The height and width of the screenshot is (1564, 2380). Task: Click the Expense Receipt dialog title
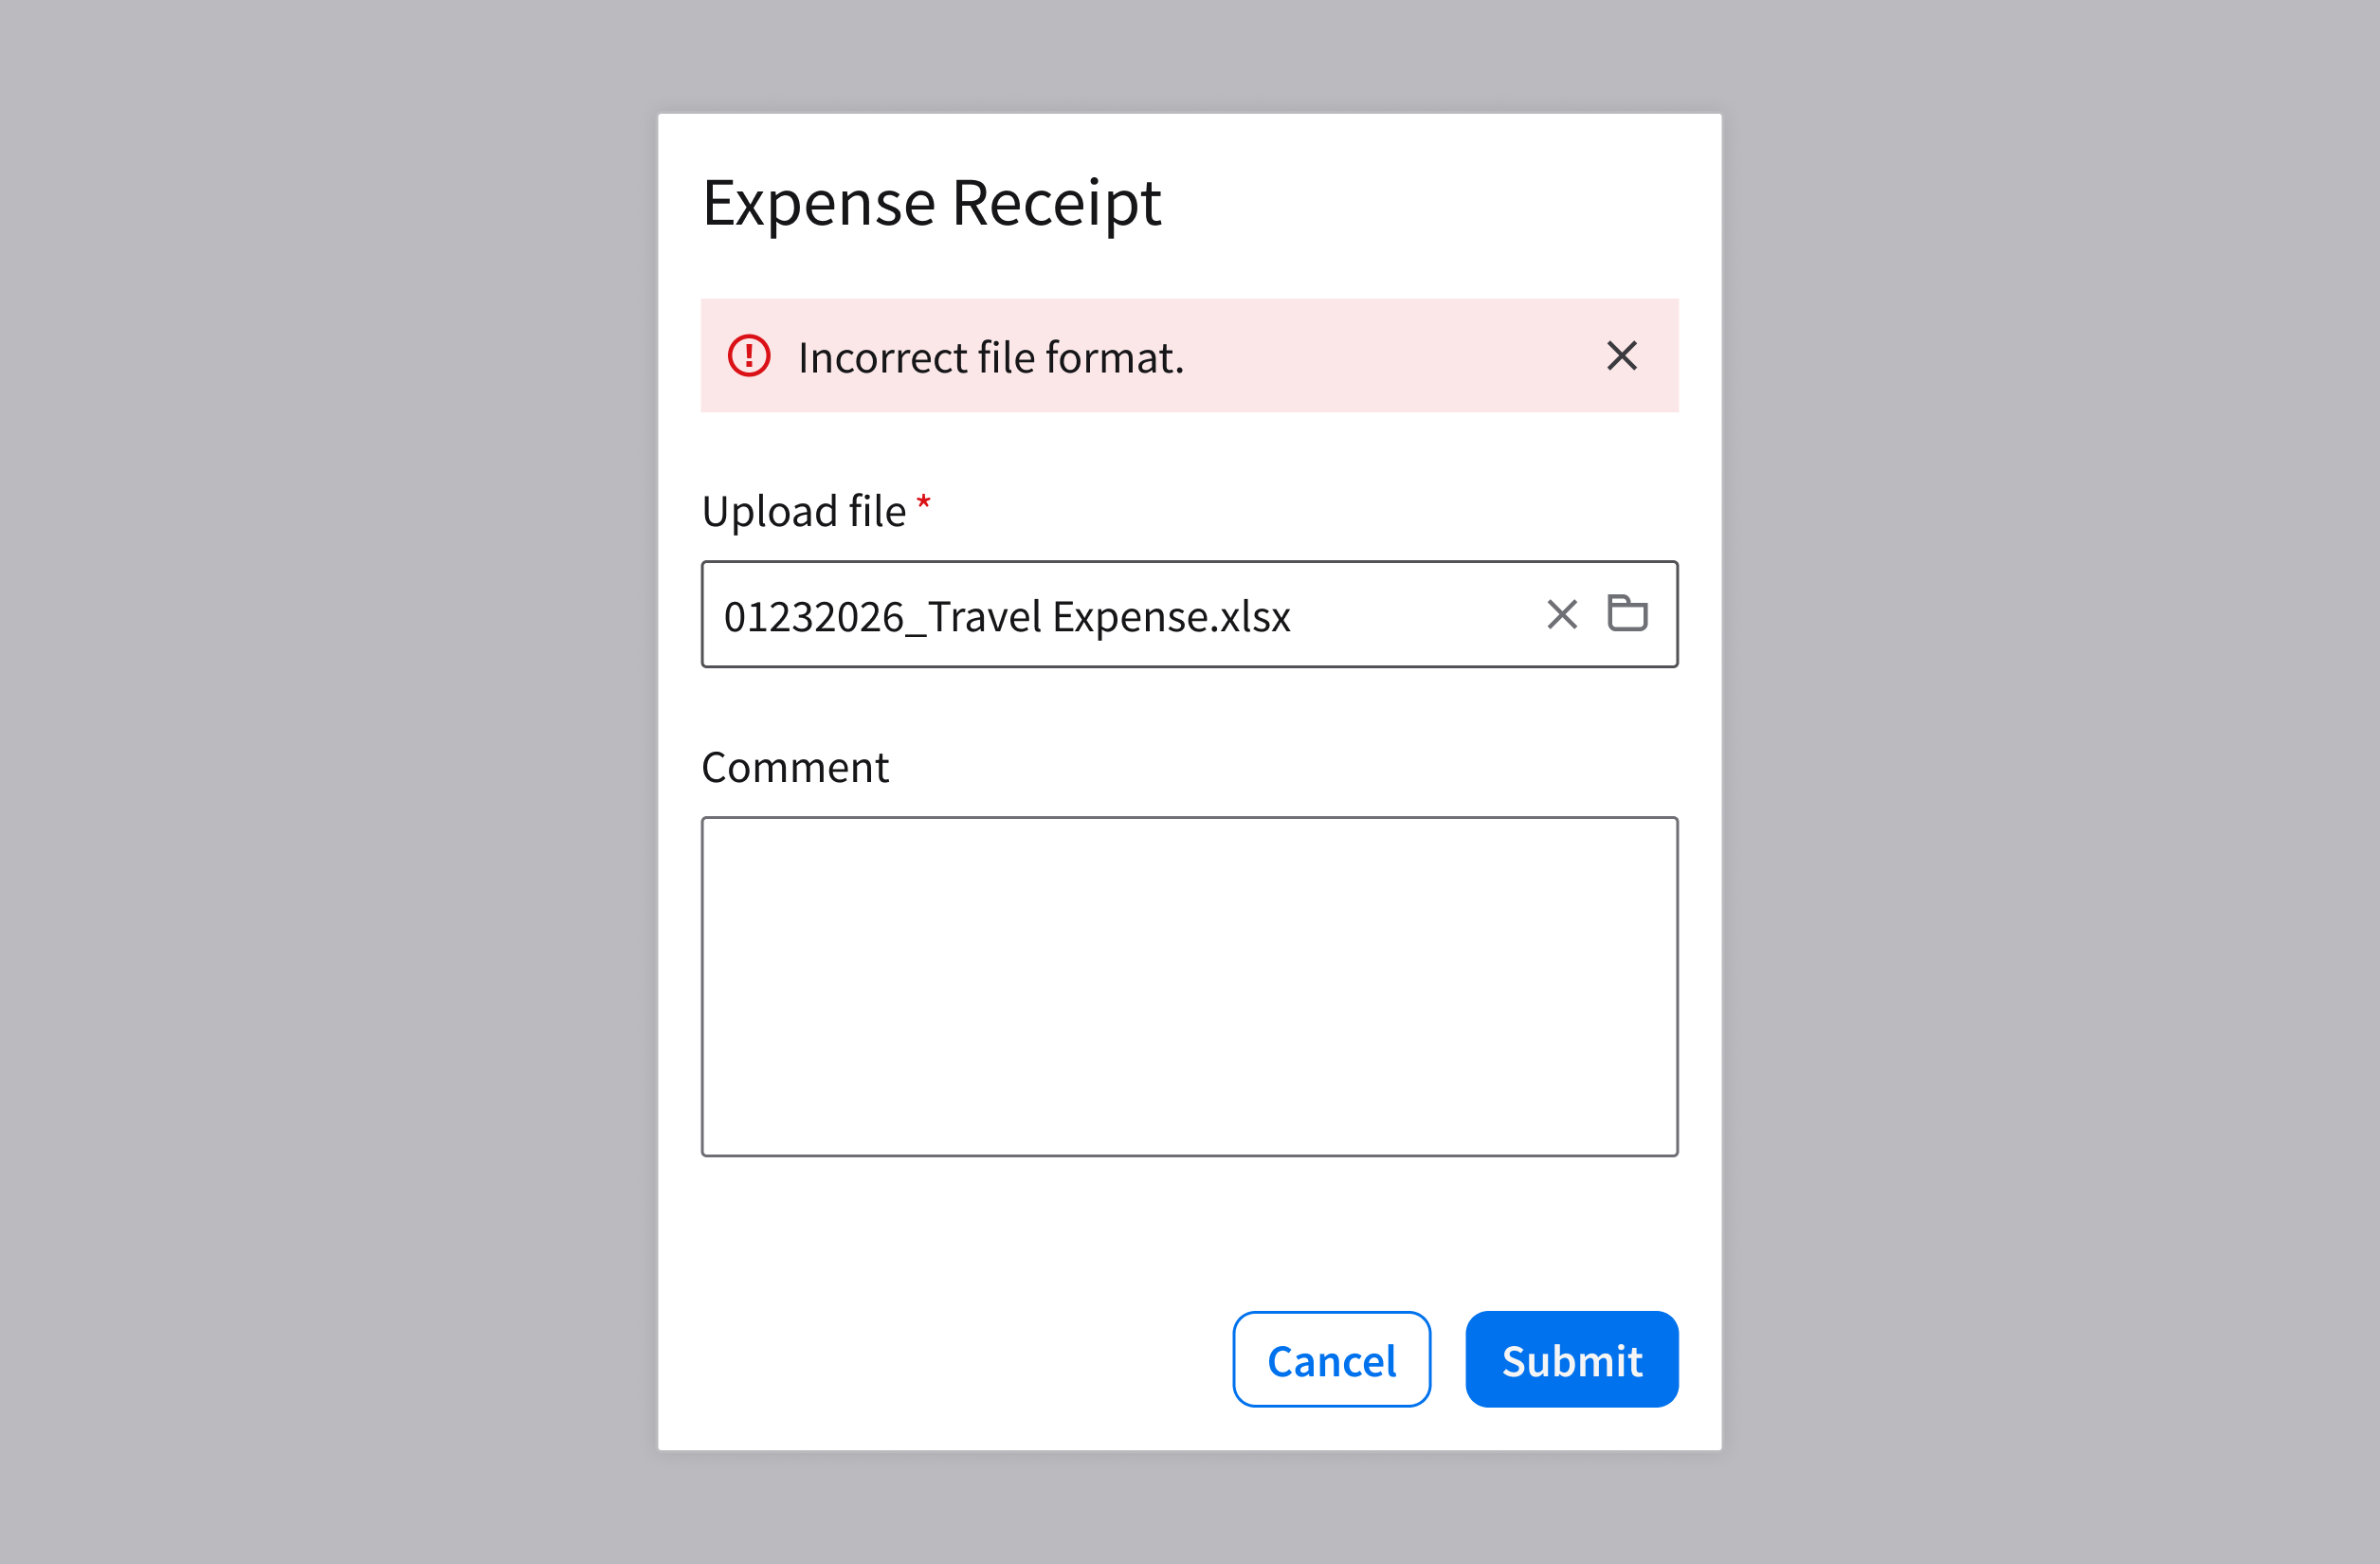click(931, 203)
